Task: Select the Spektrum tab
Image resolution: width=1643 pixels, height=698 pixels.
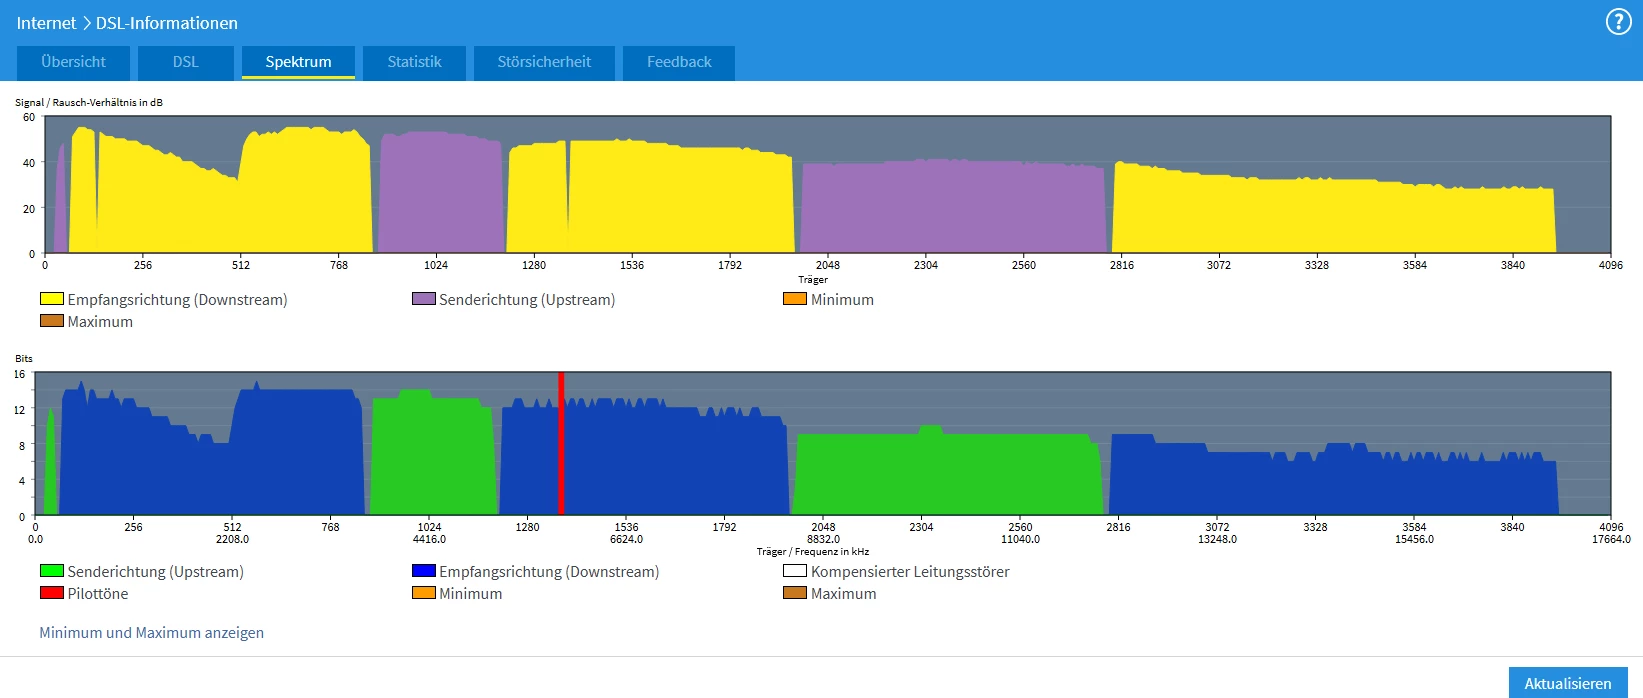Action: pyautogui.click(x=298, y=62)
